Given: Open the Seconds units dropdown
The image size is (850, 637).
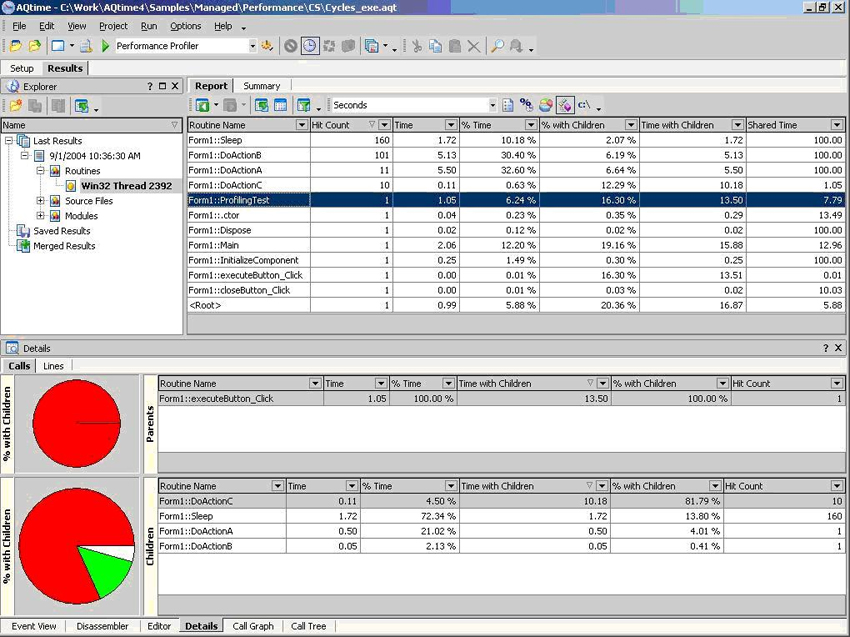Looking at the screenshot, I should [x=492, y=105].
